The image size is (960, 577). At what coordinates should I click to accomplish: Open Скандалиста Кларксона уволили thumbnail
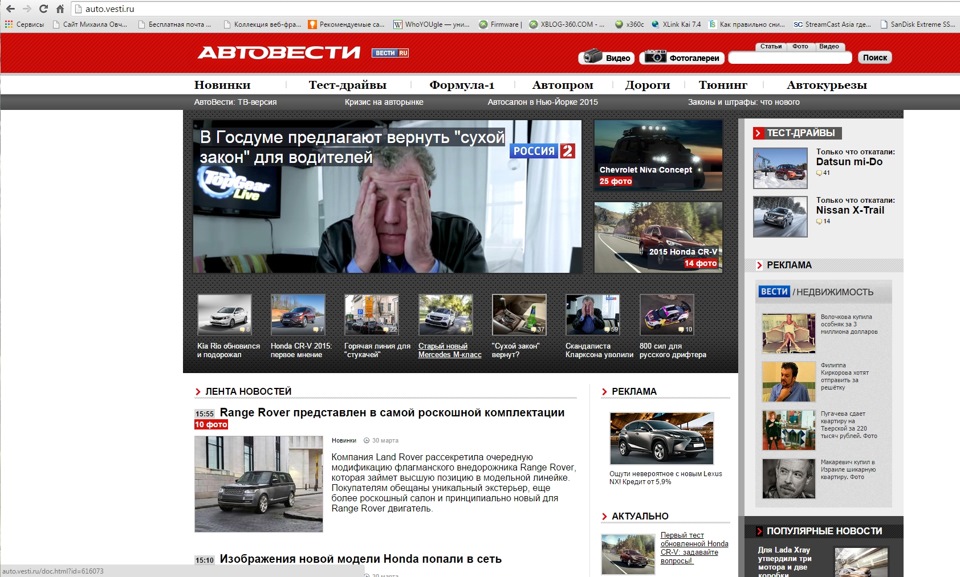tap(593, 315)
